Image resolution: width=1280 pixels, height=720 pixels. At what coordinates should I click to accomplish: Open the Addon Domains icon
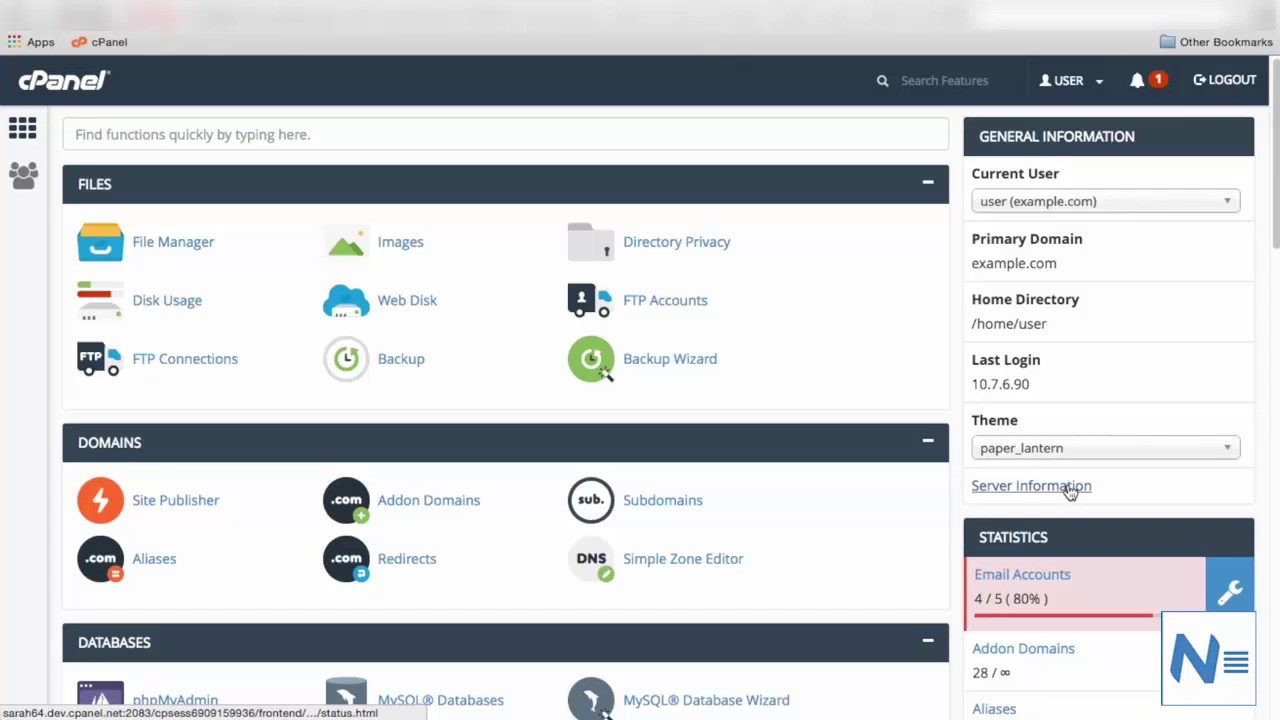pyautogui.click(x=346, y=500)
